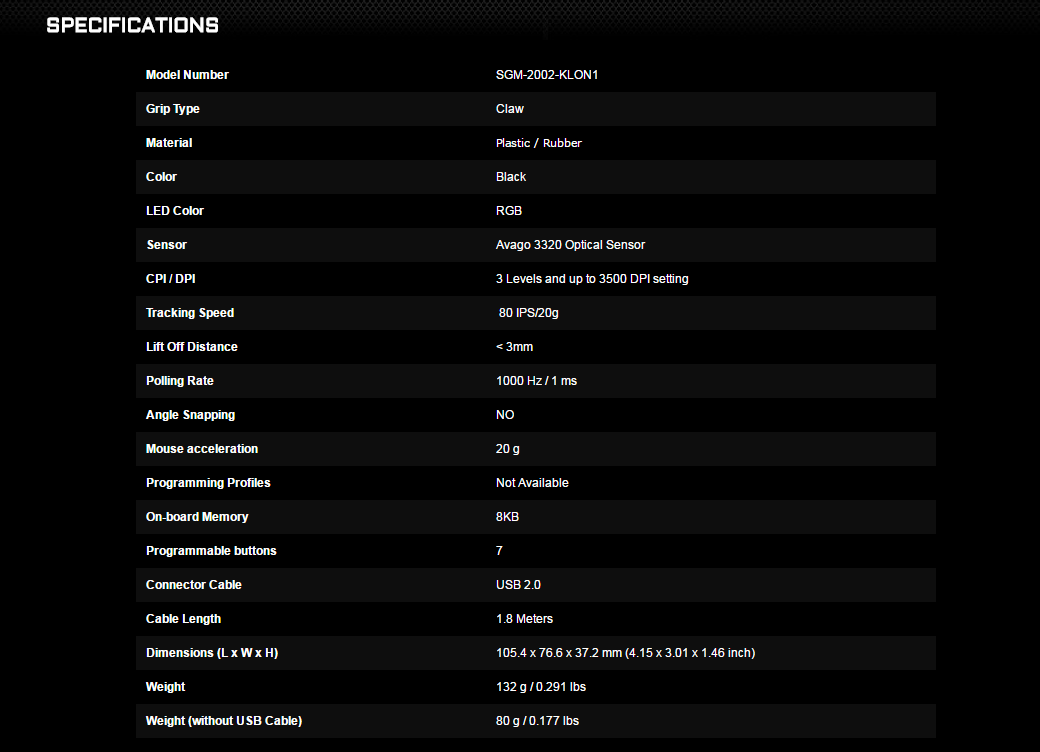
Task: Select the Programmable buttons label
Action: [211, 551]
